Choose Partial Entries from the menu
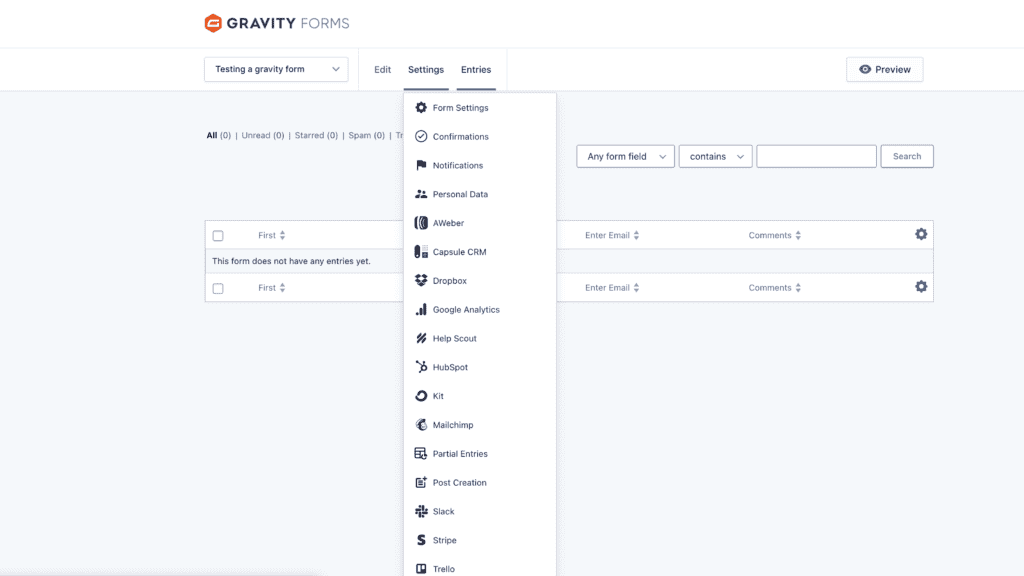This screenshot has width=1024, height=576. pos(480,453)
